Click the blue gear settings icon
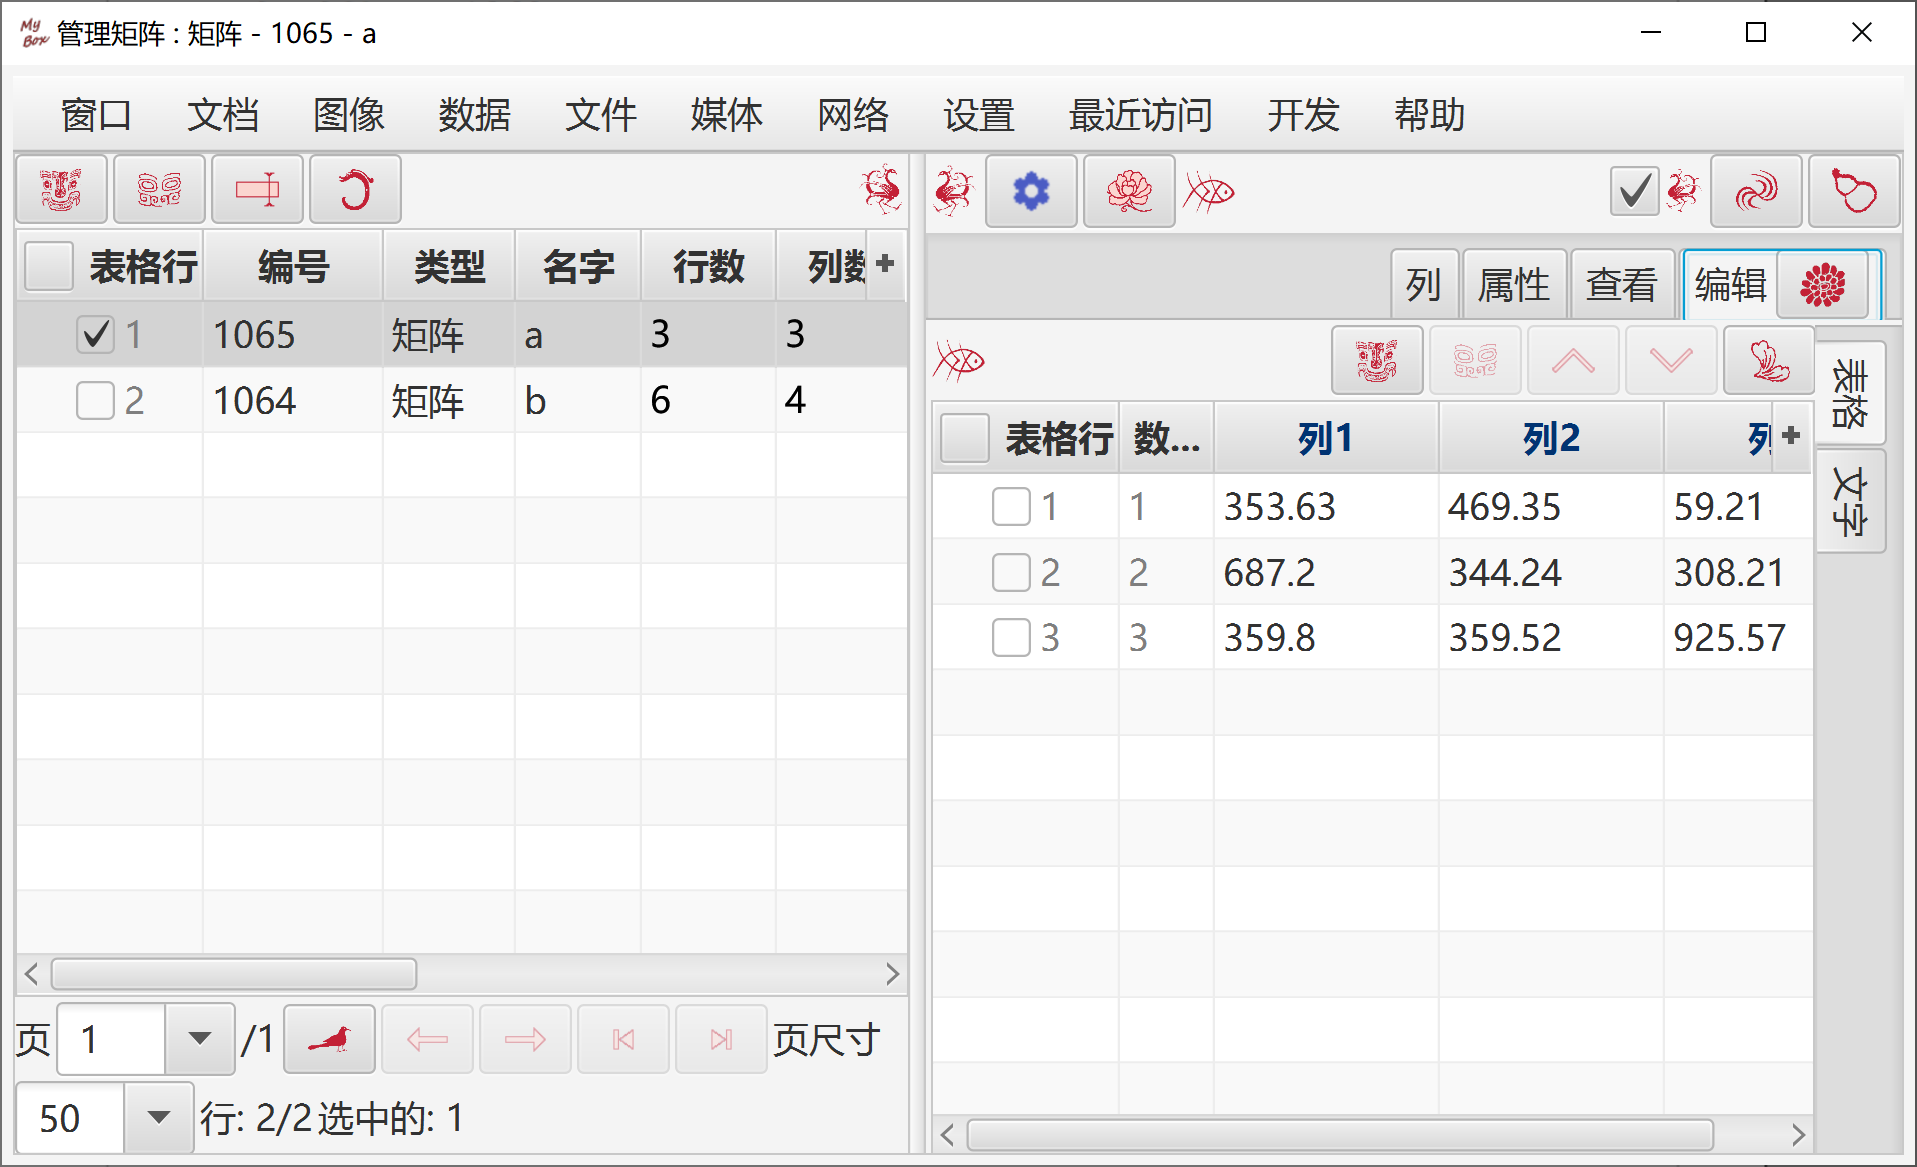Screen dimensions: 1917x1167 1031,191
